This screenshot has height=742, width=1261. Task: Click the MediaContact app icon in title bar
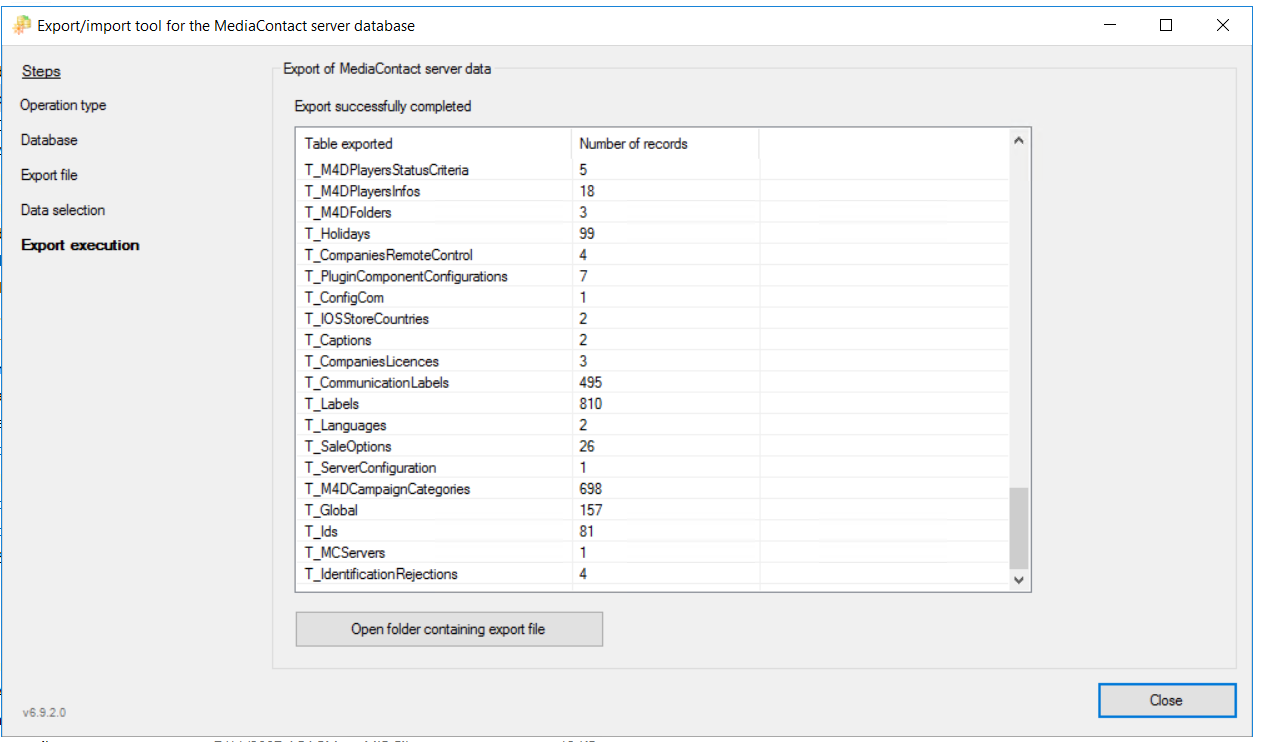pyautogui.click(x=21, y=26)
